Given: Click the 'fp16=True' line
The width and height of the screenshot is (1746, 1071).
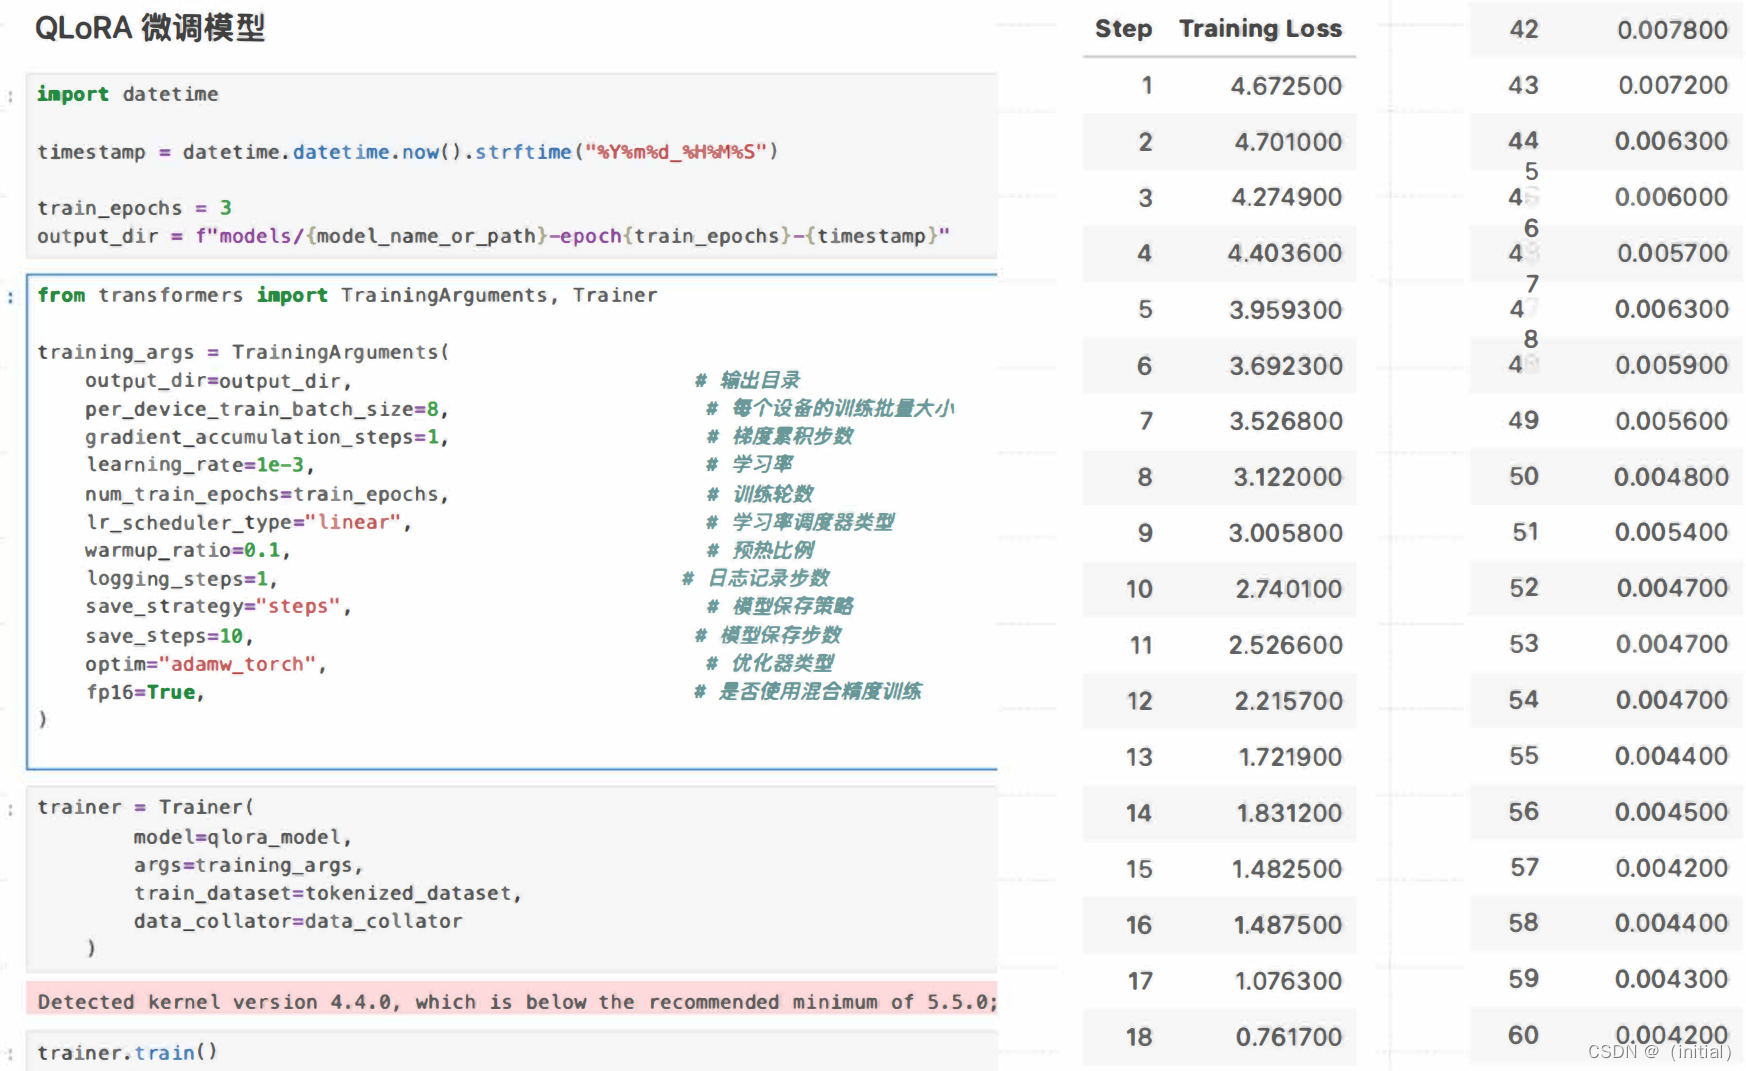Looking at the screenshot, I should tap(145, 692).
